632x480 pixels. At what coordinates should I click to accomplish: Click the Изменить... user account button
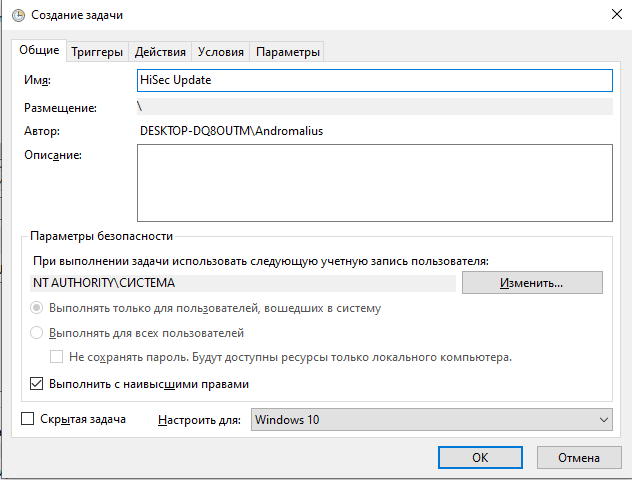532,283
